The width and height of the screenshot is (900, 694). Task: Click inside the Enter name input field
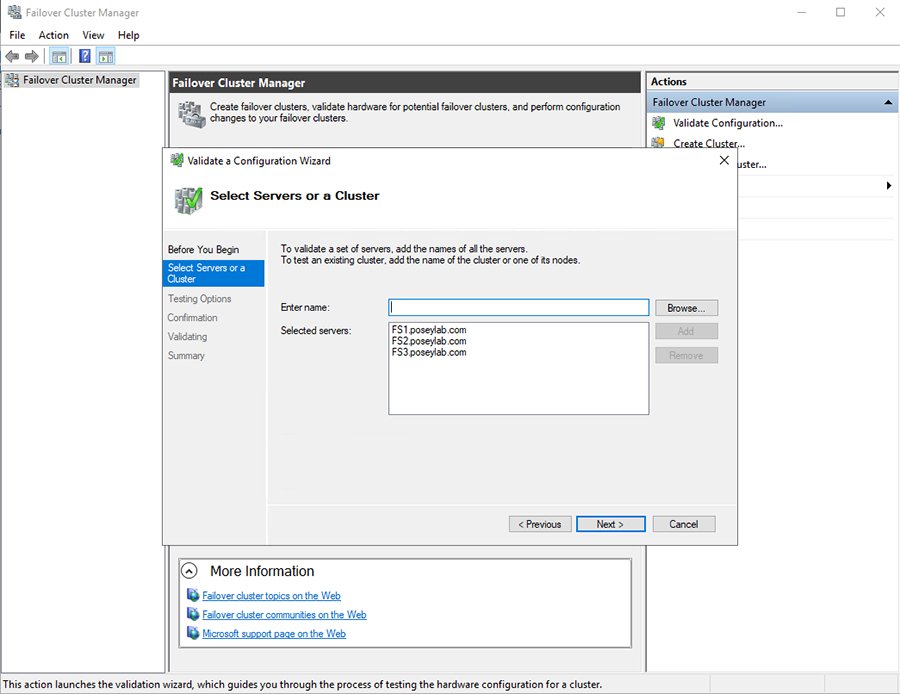coord(518,307)
